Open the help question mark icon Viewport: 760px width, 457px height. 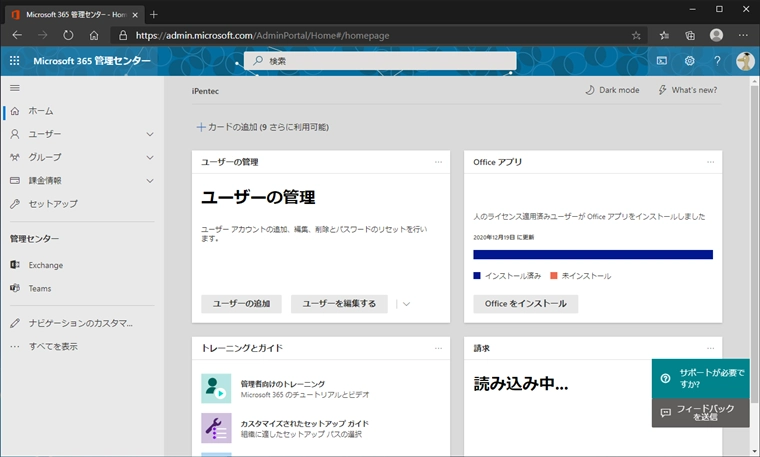(x=717, y=61)
